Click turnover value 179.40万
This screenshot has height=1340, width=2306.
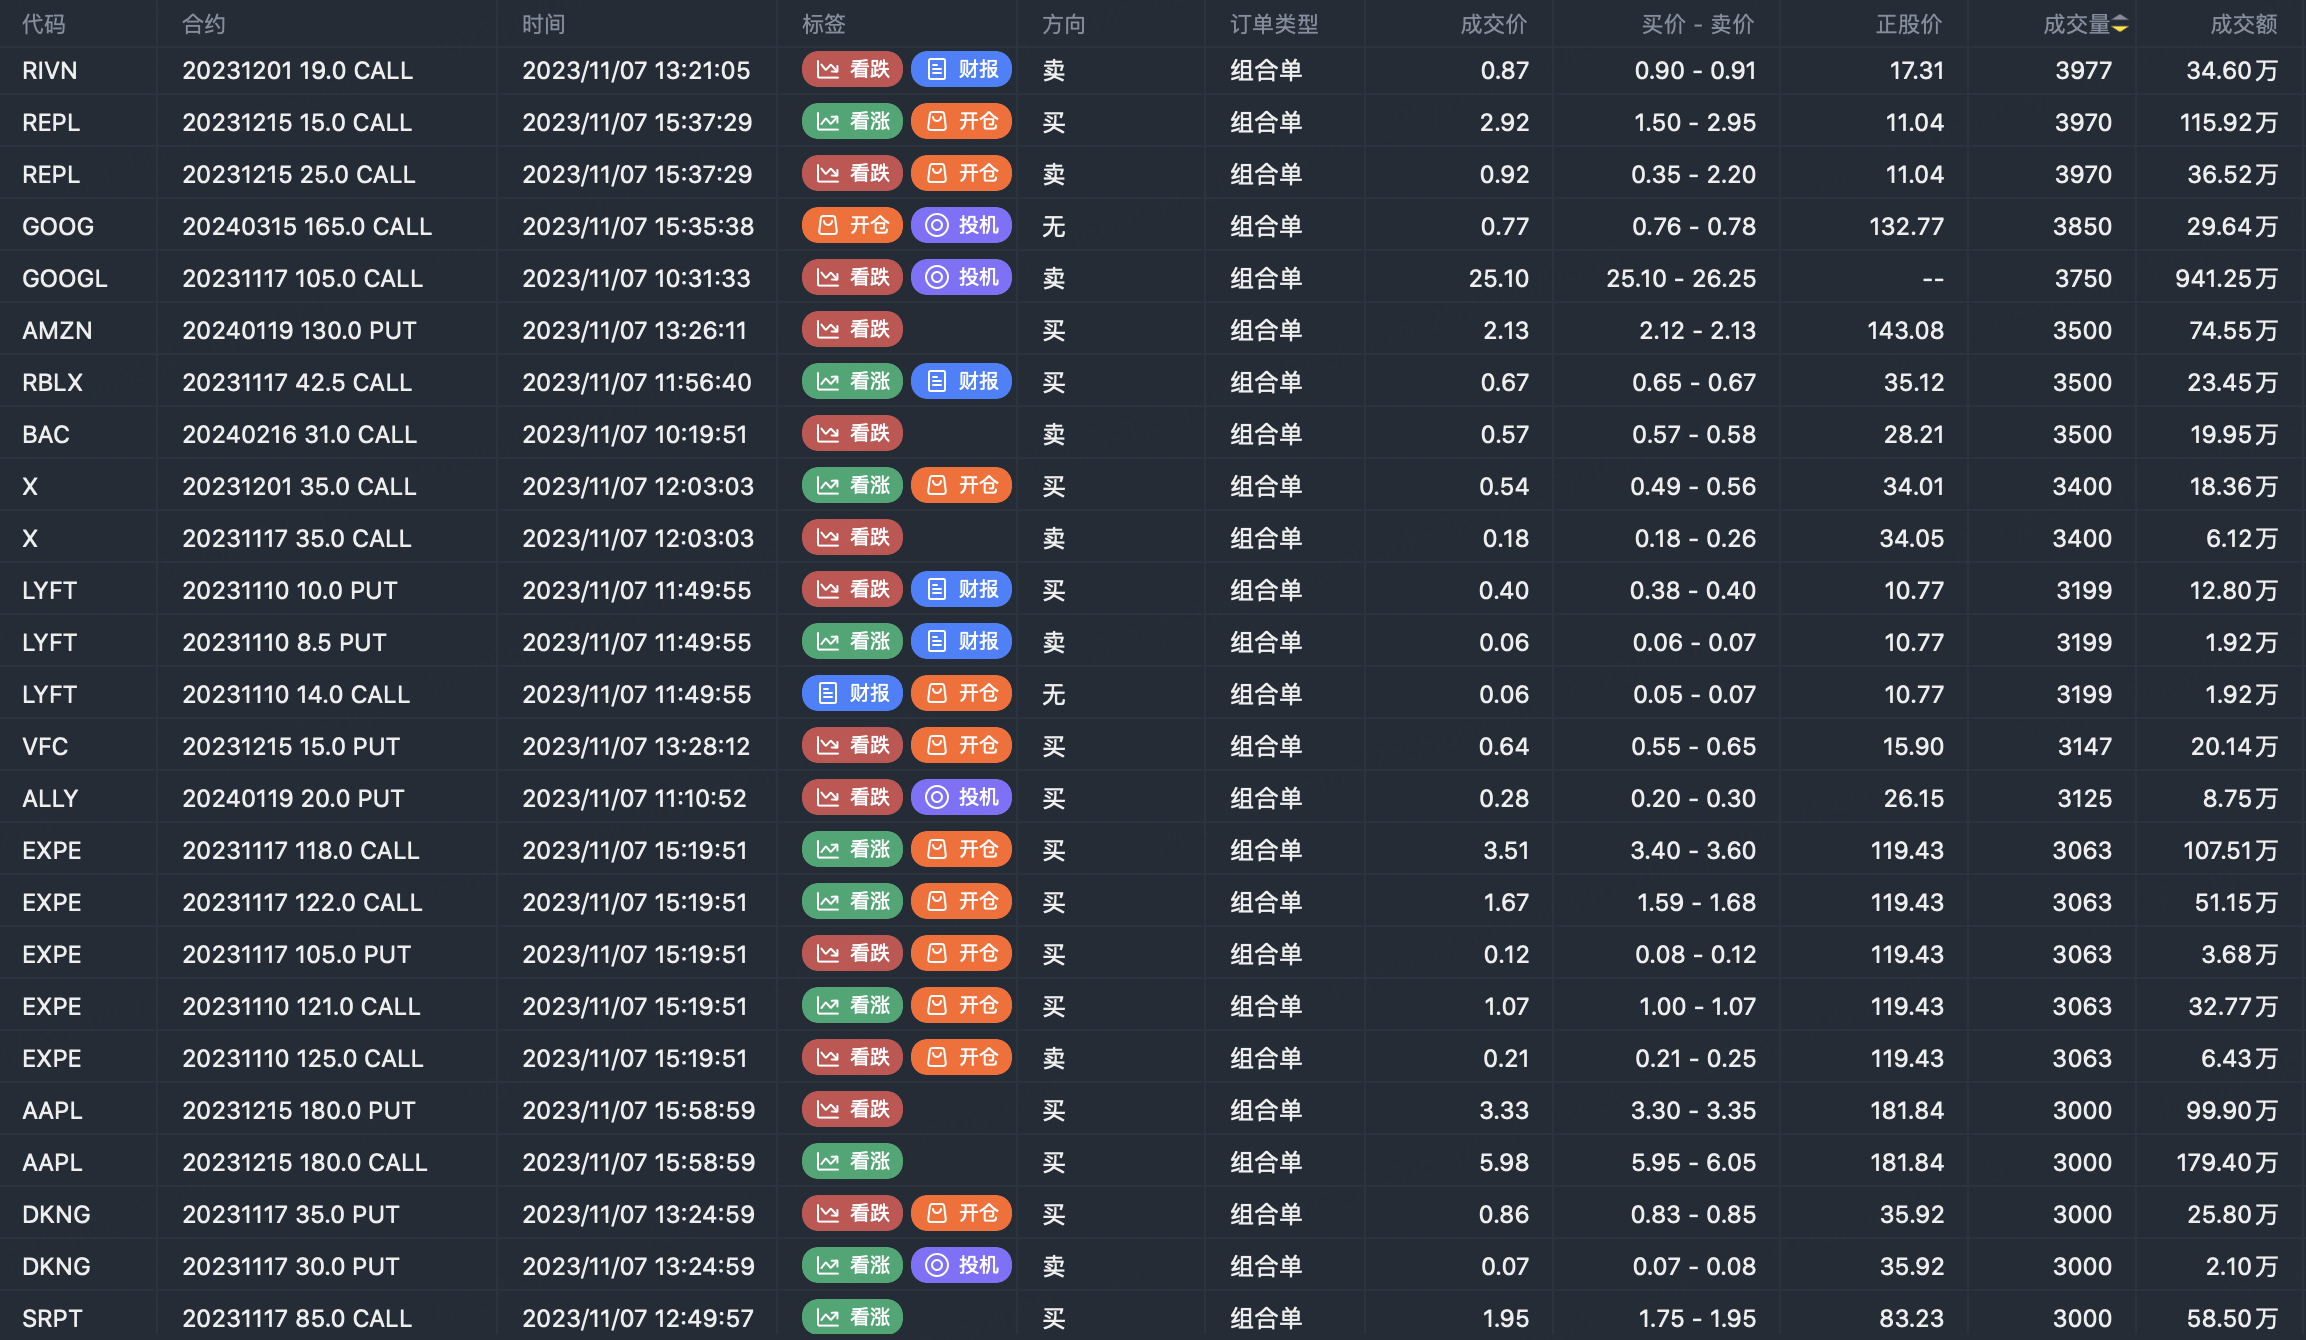pyautogui.click(x=2227, y=1163)
